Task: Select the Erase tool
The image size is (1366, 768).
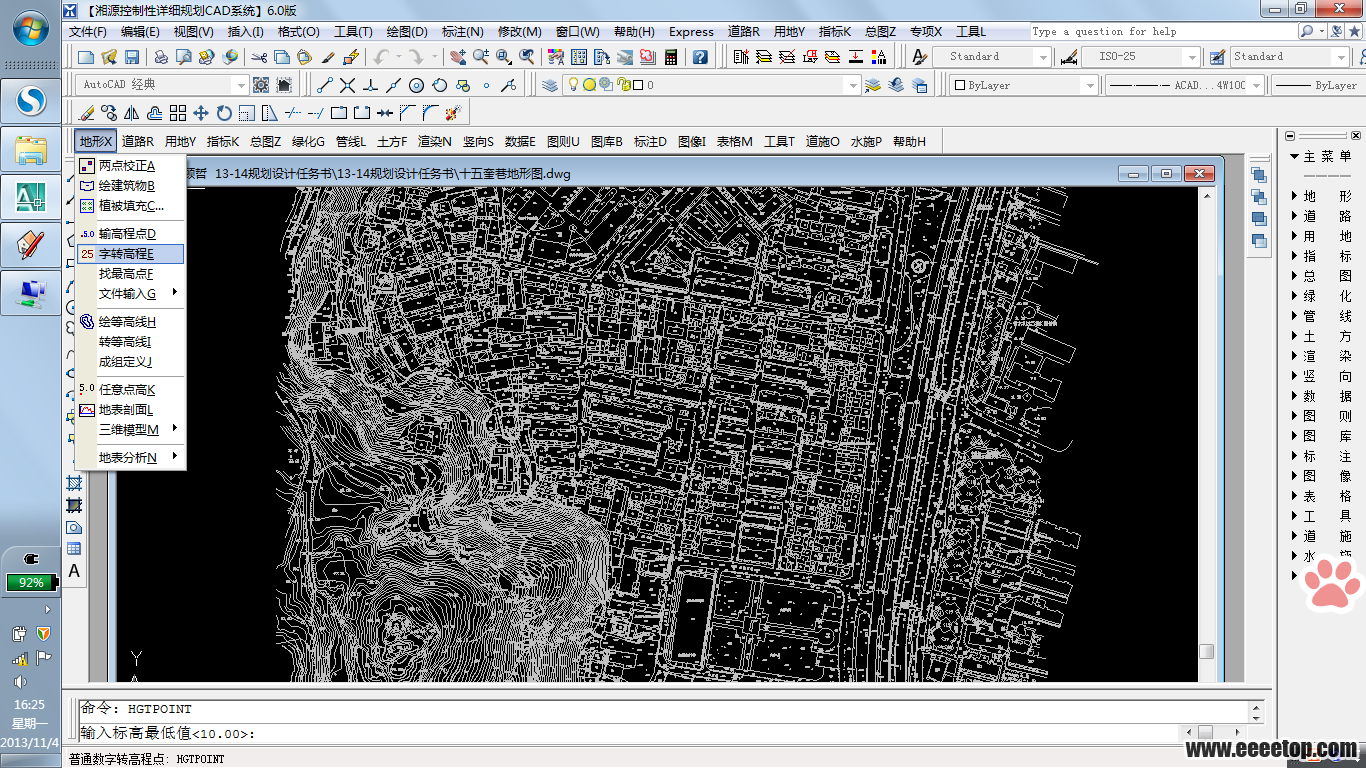Action: [x=87, y=113]
